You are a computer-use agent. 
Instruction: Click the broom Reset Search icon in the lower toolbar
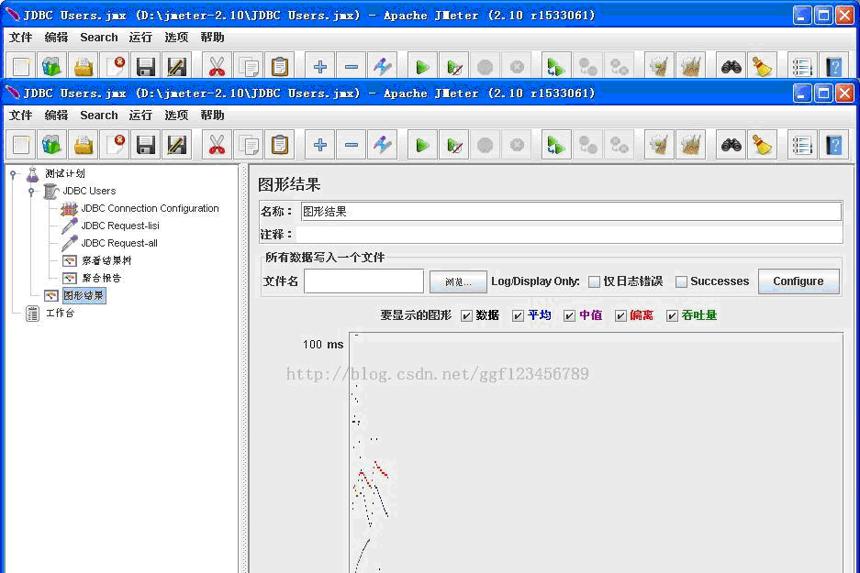coord(762,145)
